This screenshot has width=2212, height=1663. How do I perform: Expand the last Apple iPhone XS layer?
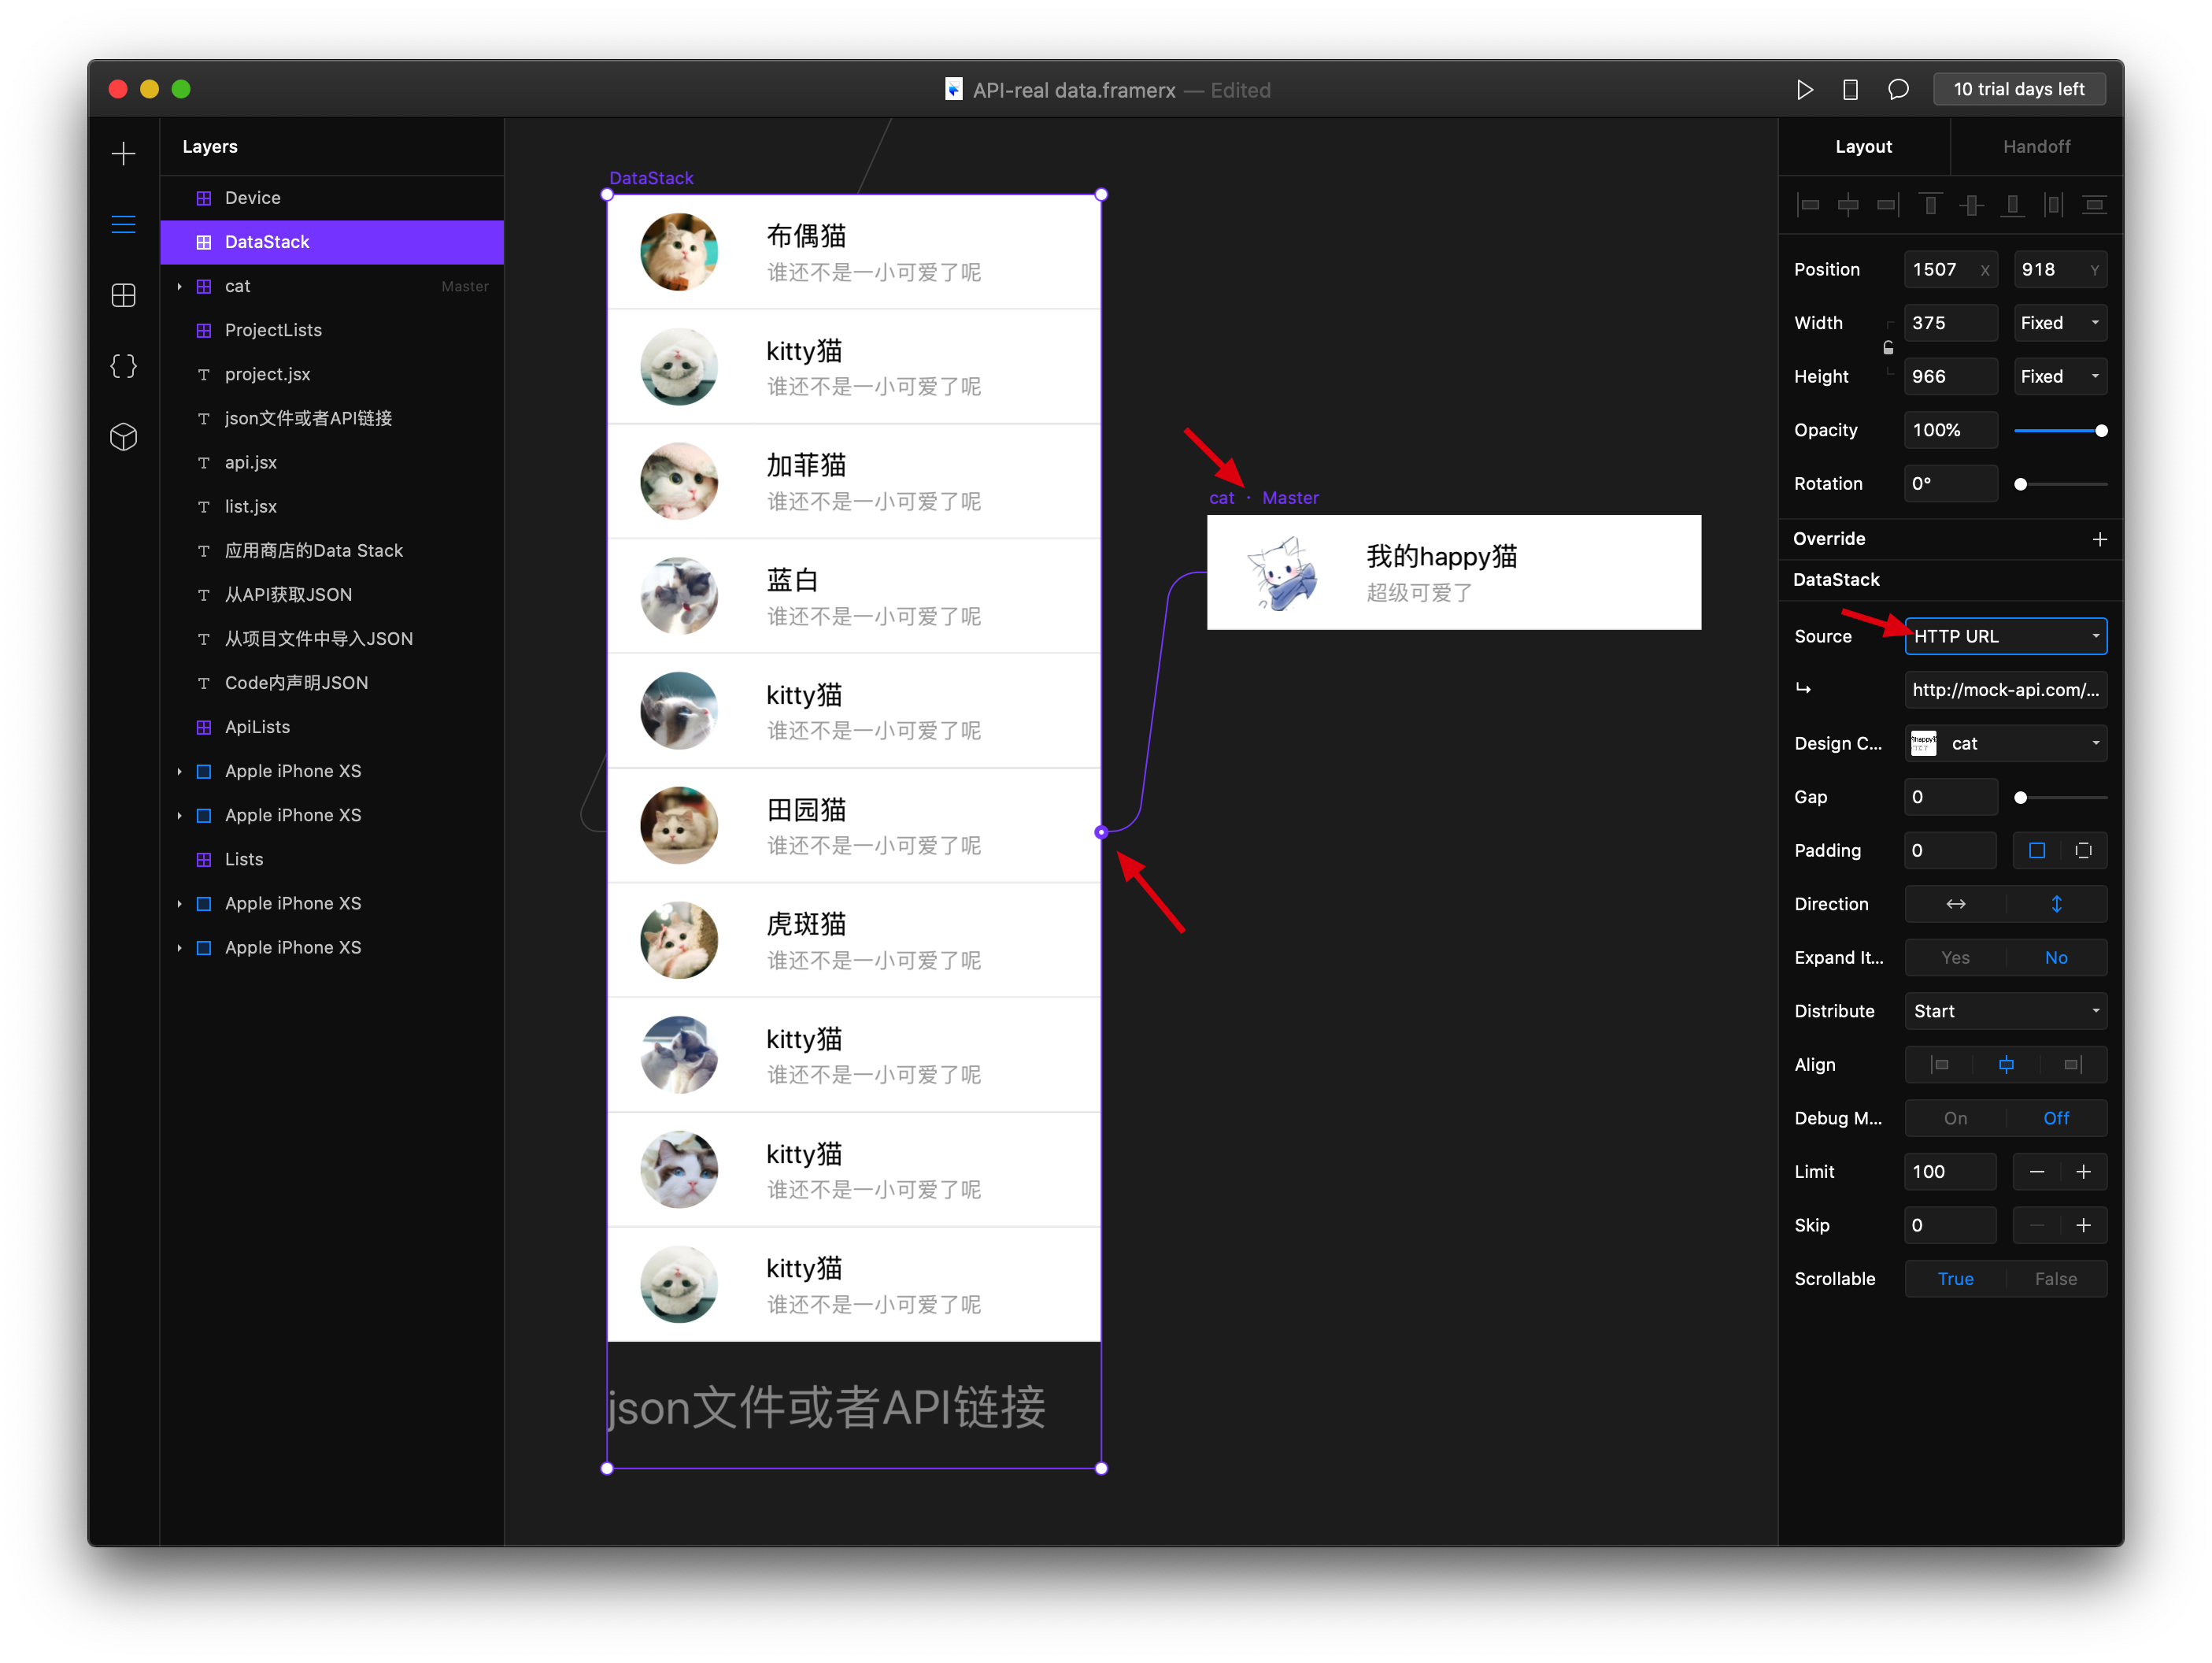[179, 947]
